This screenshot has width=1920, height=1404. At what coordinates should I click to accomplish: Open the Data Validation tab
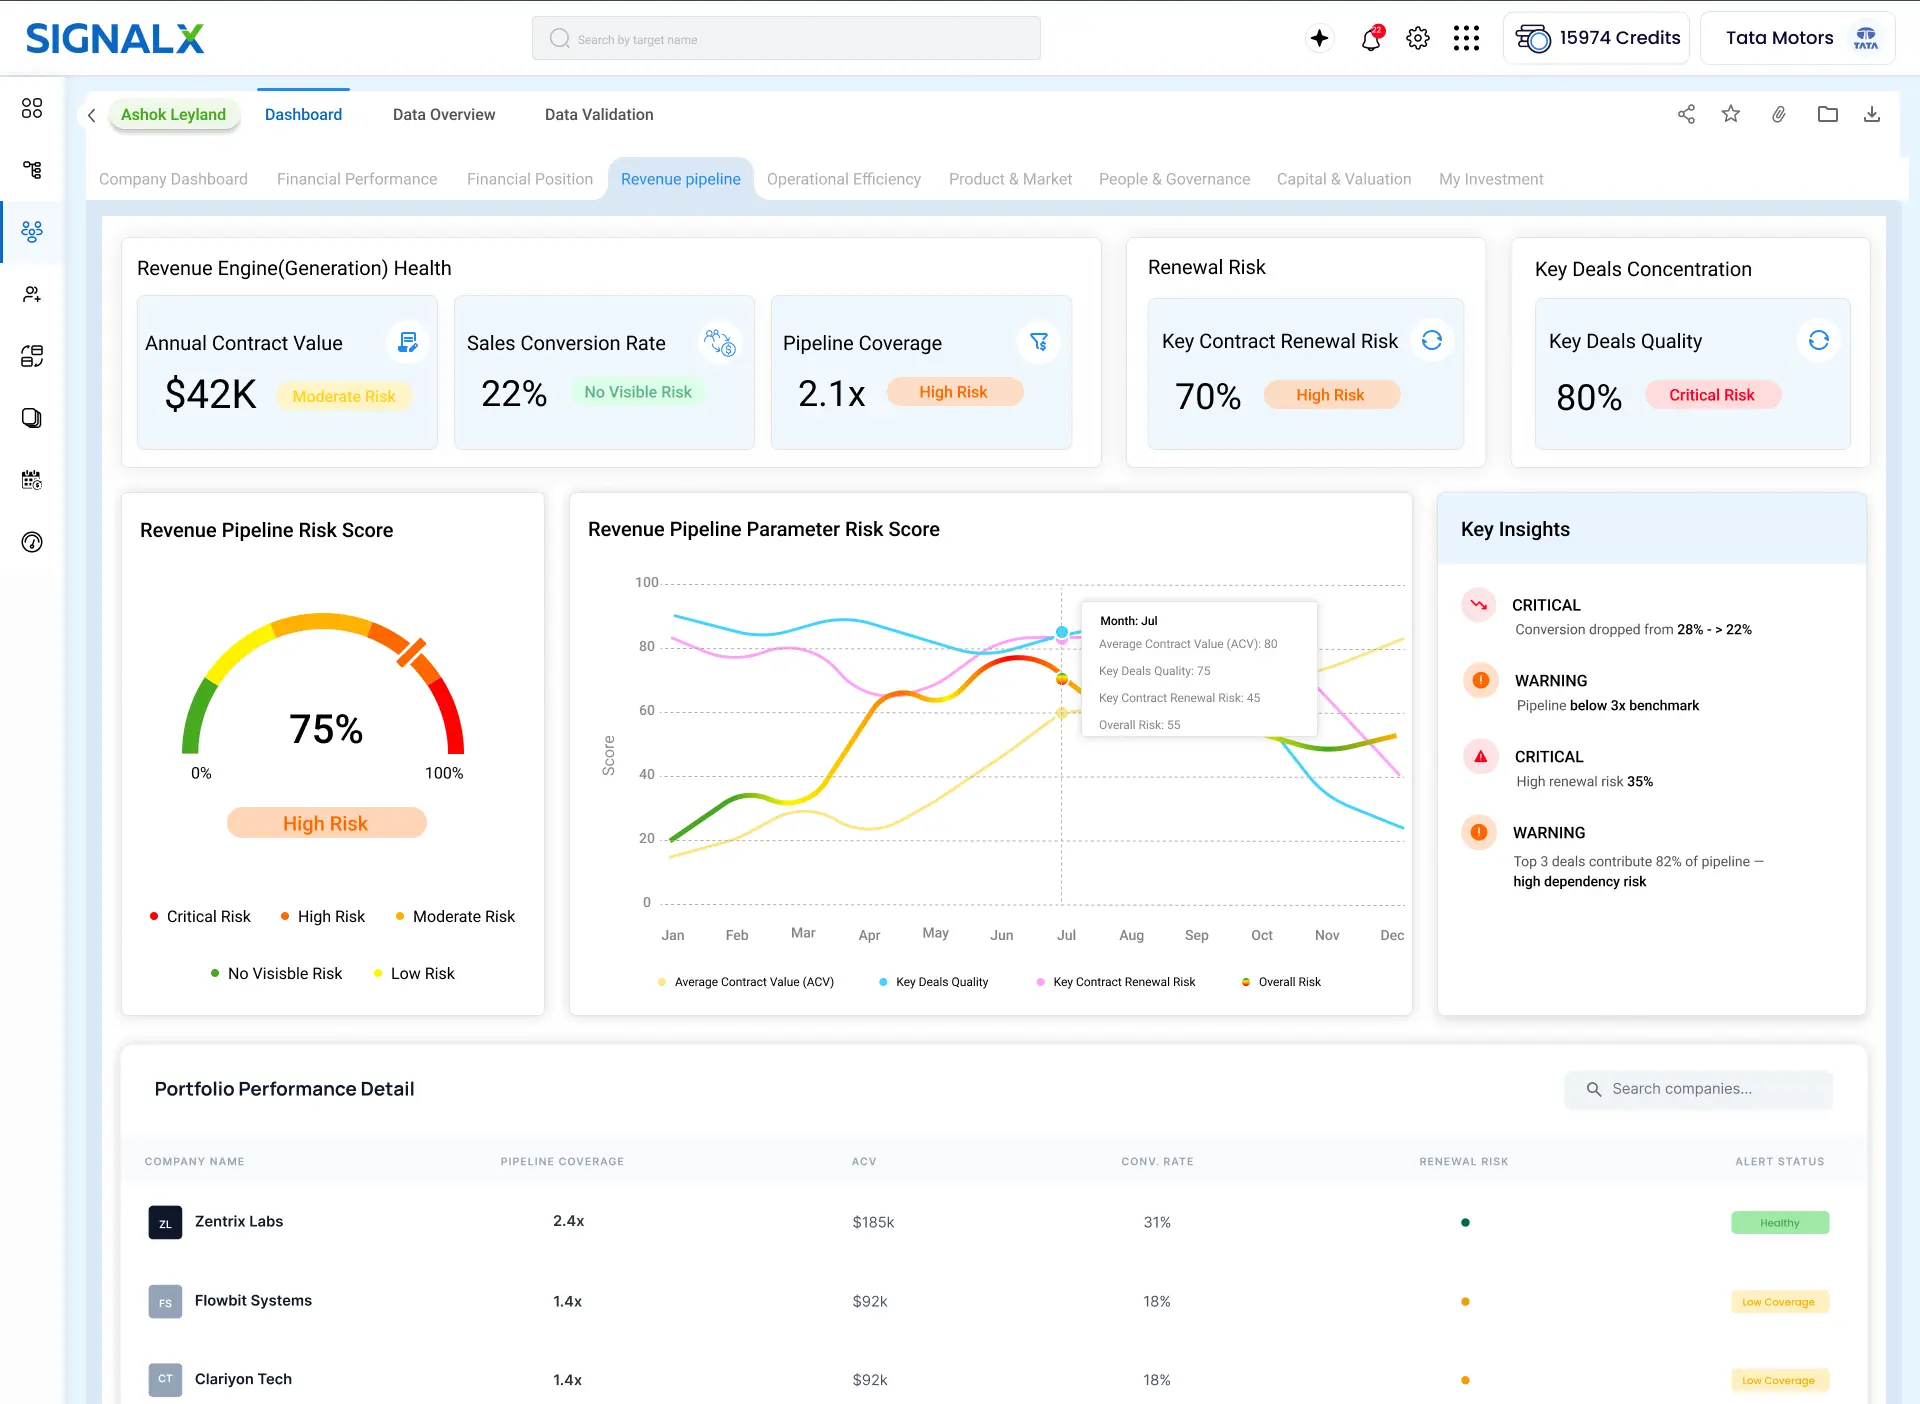pos(599,115)
